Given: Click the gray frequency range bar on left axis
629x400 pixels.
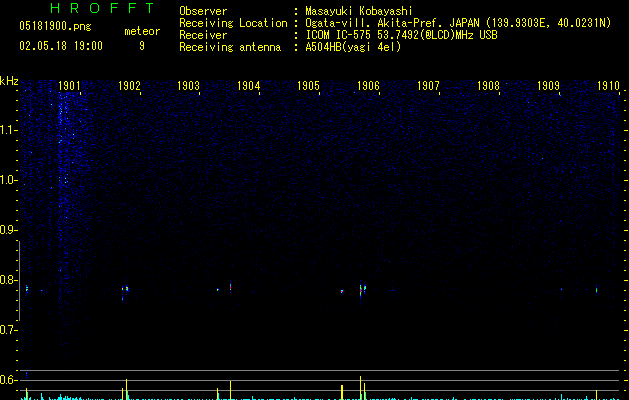Looking at the screenshot, I should tap(19, 280).
